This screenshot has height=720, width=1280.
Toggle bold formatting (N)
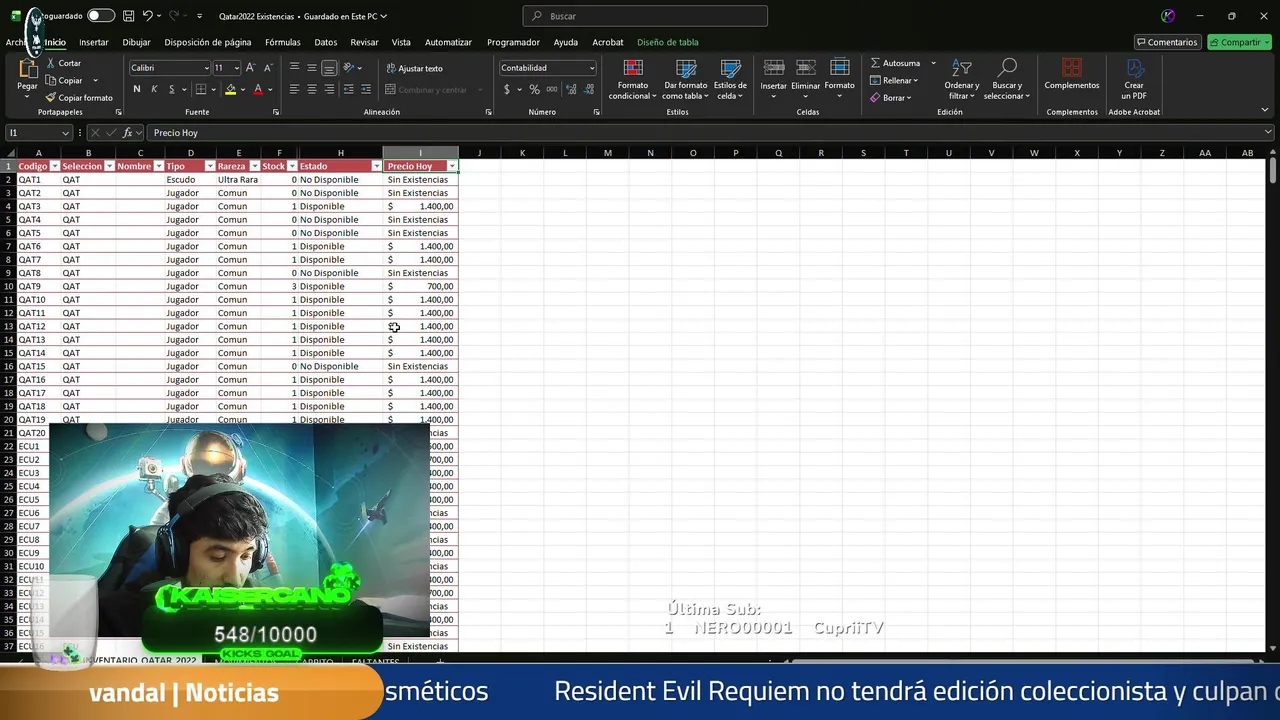point(137,89)
